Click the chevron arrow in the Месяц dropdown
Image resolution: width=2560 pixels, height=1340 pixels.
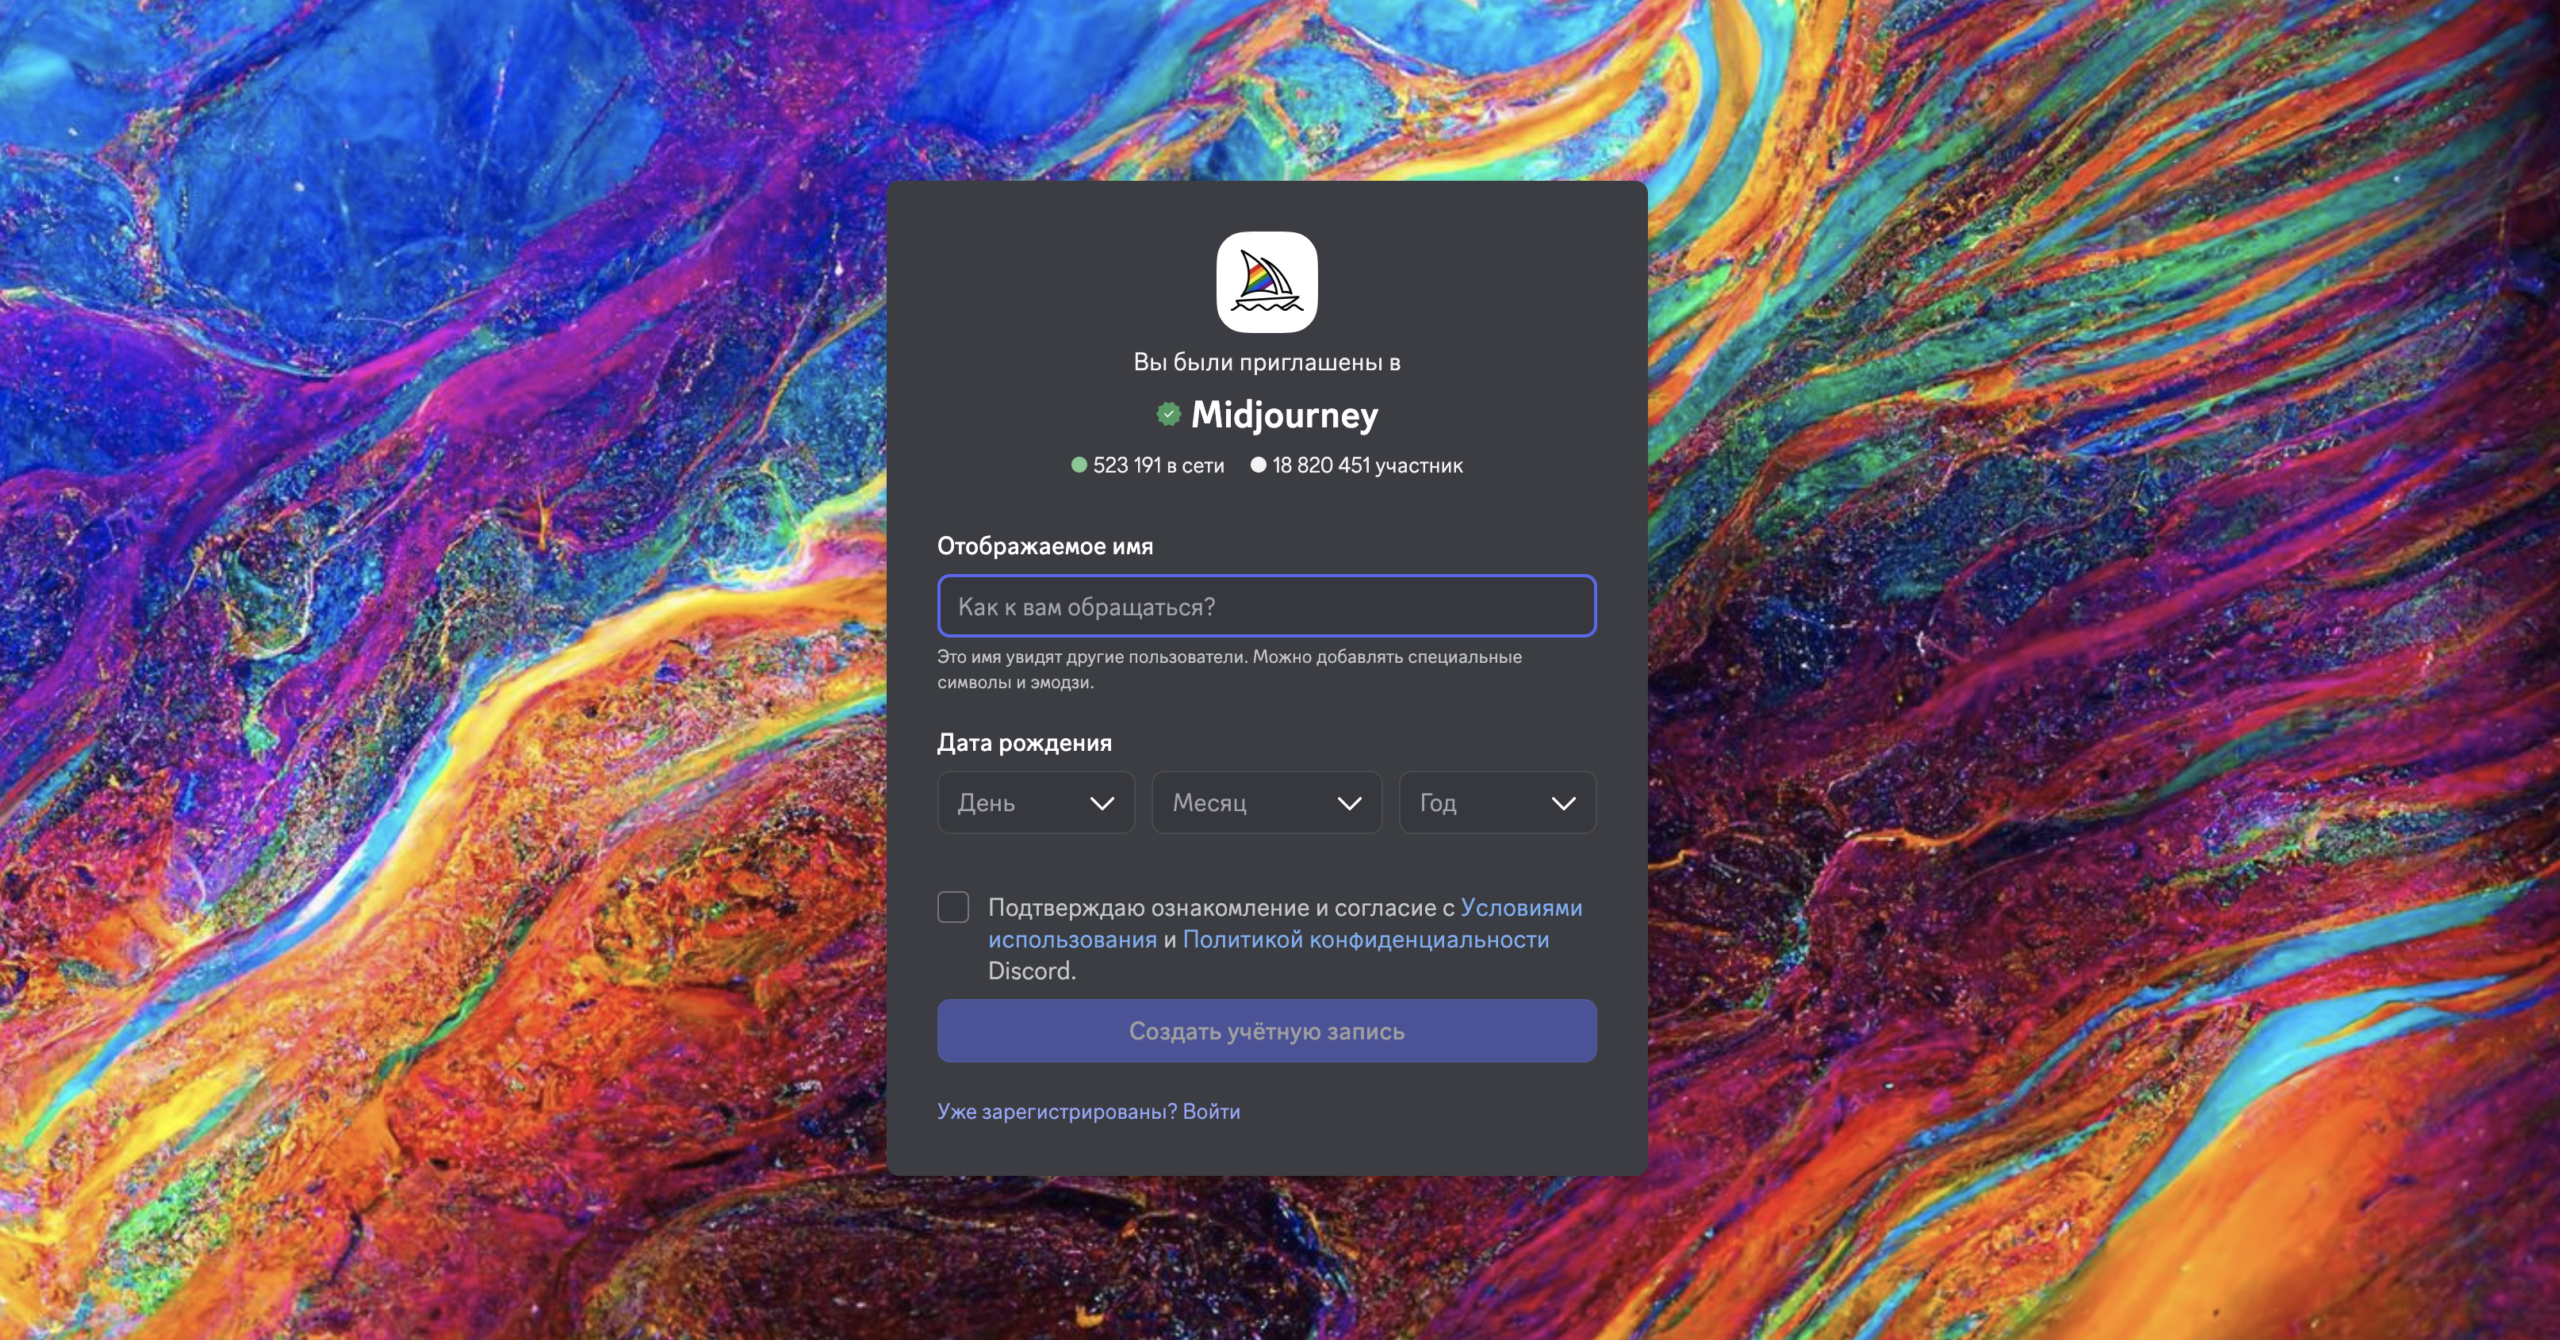1349,803
